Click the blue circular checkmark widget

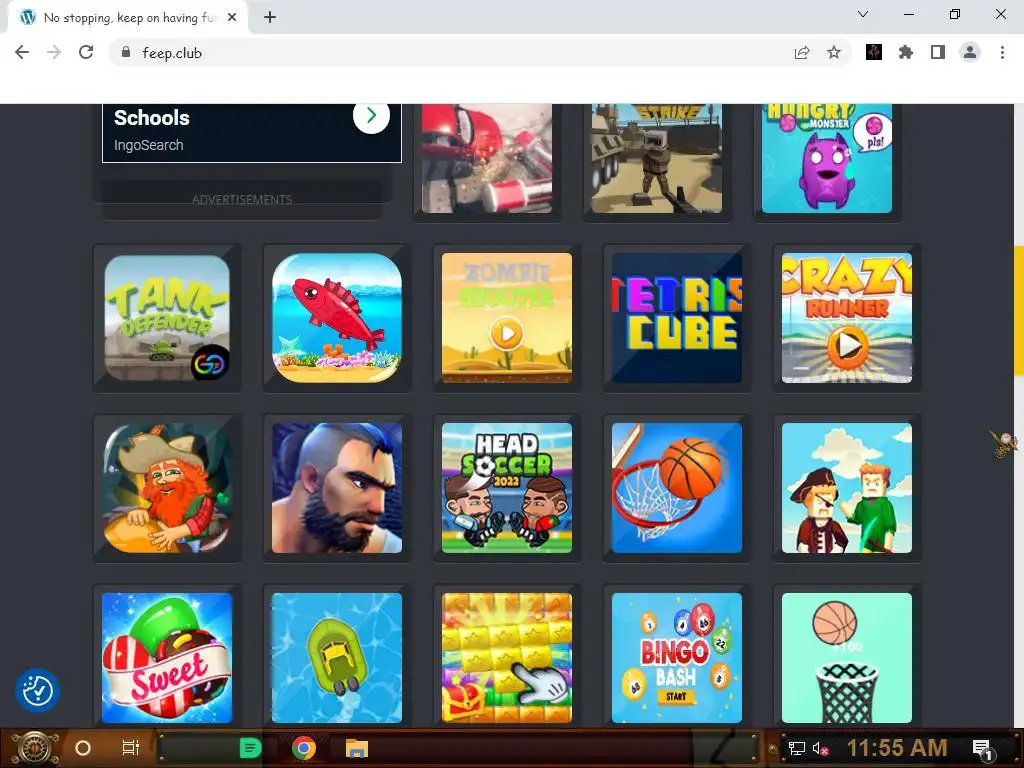pyautogui.click(x=38, y=690)
